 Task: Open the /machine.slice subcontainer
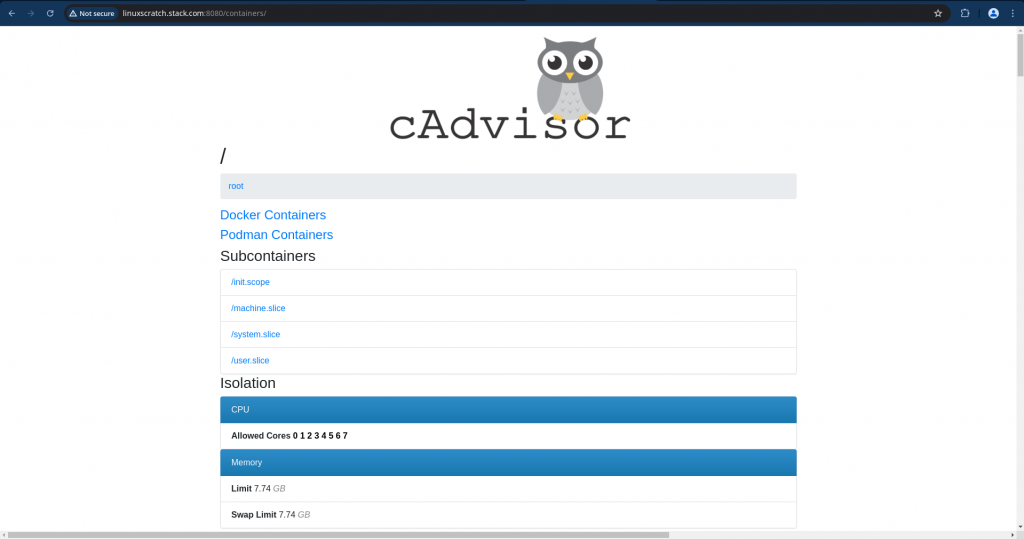pyautogui.click(x=258, y=308)
